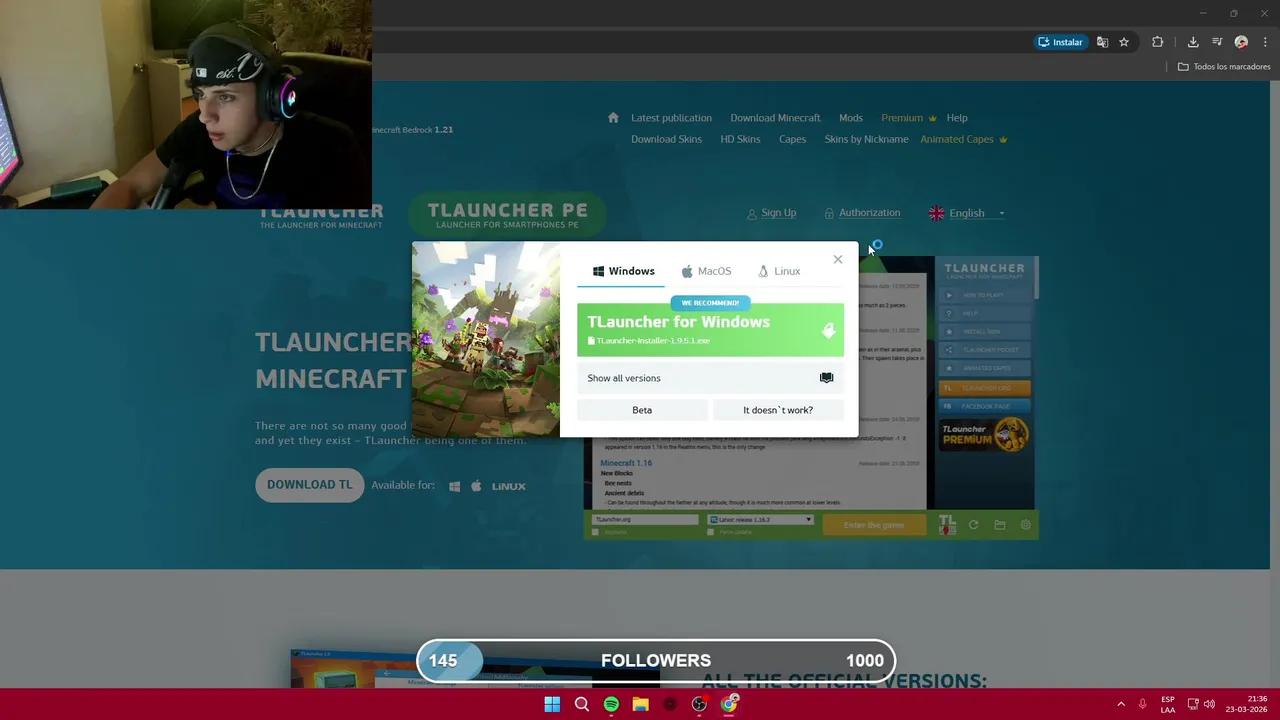Open the clock showing 21:36
The height and width of the screenshot is (720, 1280).
tap(1246, 704)
